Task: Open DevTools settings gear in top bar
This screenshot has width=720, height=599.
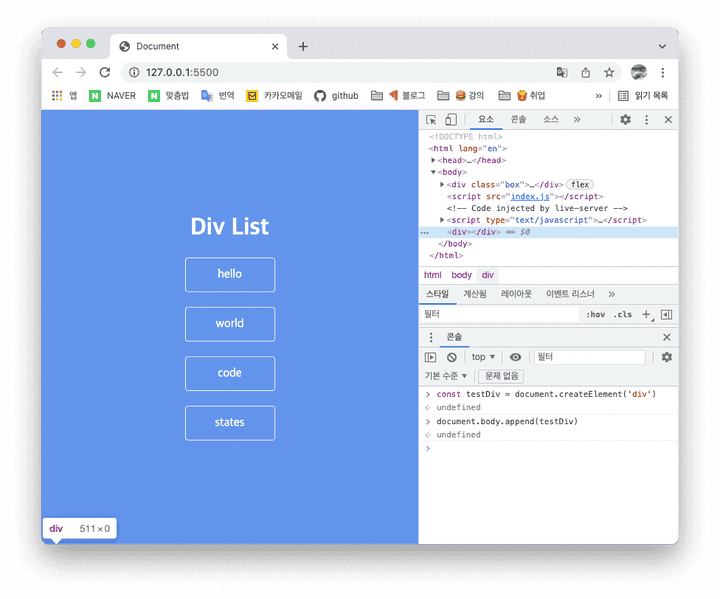Action: (625, 120)
